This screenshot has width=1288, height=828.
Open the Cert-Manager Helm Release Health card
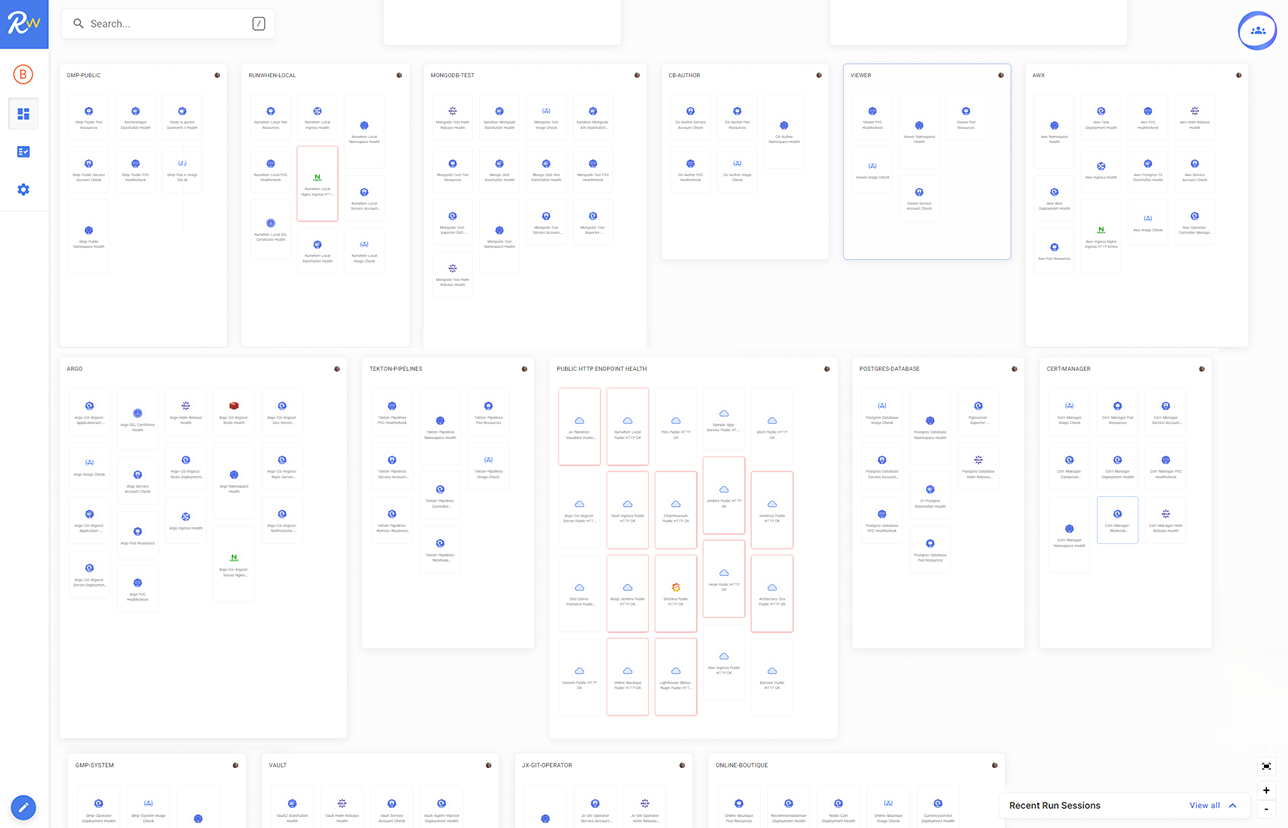(1165, 520)
